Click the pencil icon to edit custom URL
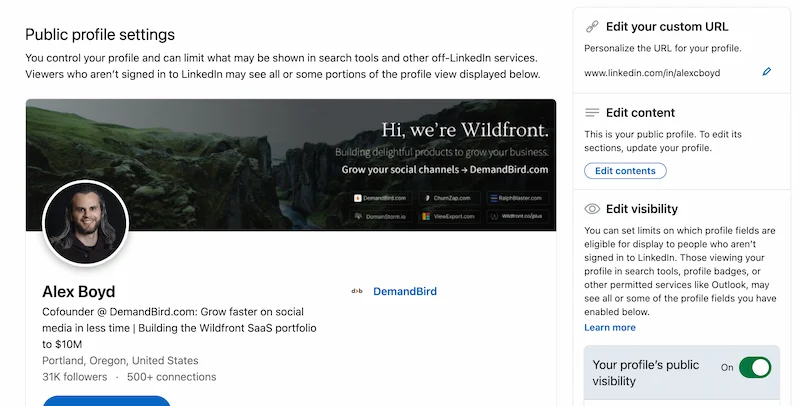The image size is (800, 406). 766,72
